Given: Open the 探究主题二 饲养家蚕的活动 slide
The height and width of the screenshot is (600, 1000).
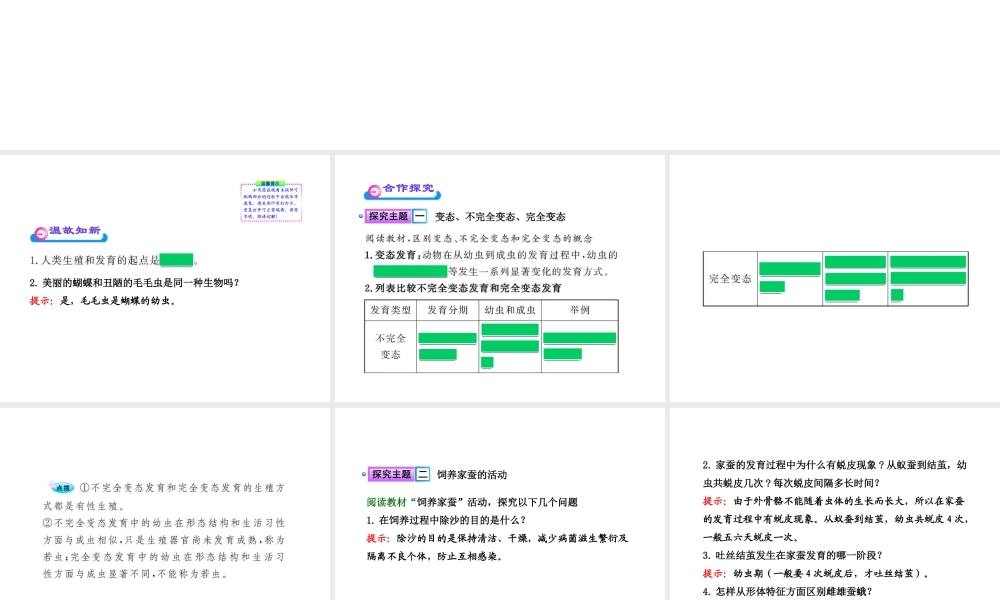Looking at the screenshot, I should (499, 504).
